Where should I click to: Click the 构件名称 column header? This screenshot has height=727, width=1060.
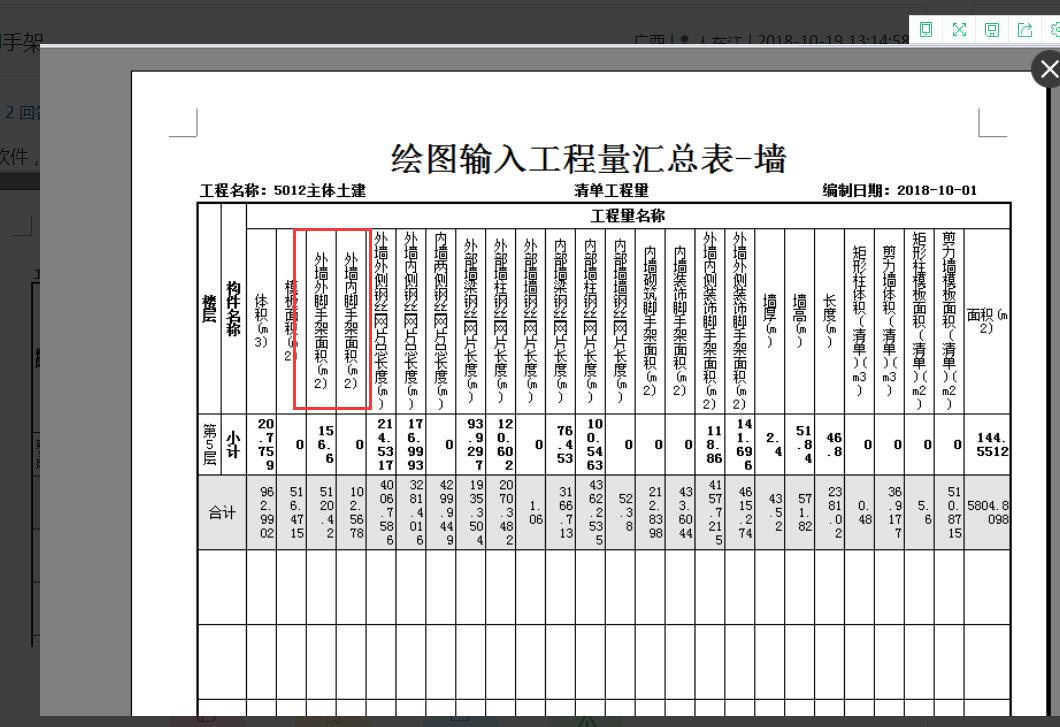click(x=233, y=308)
